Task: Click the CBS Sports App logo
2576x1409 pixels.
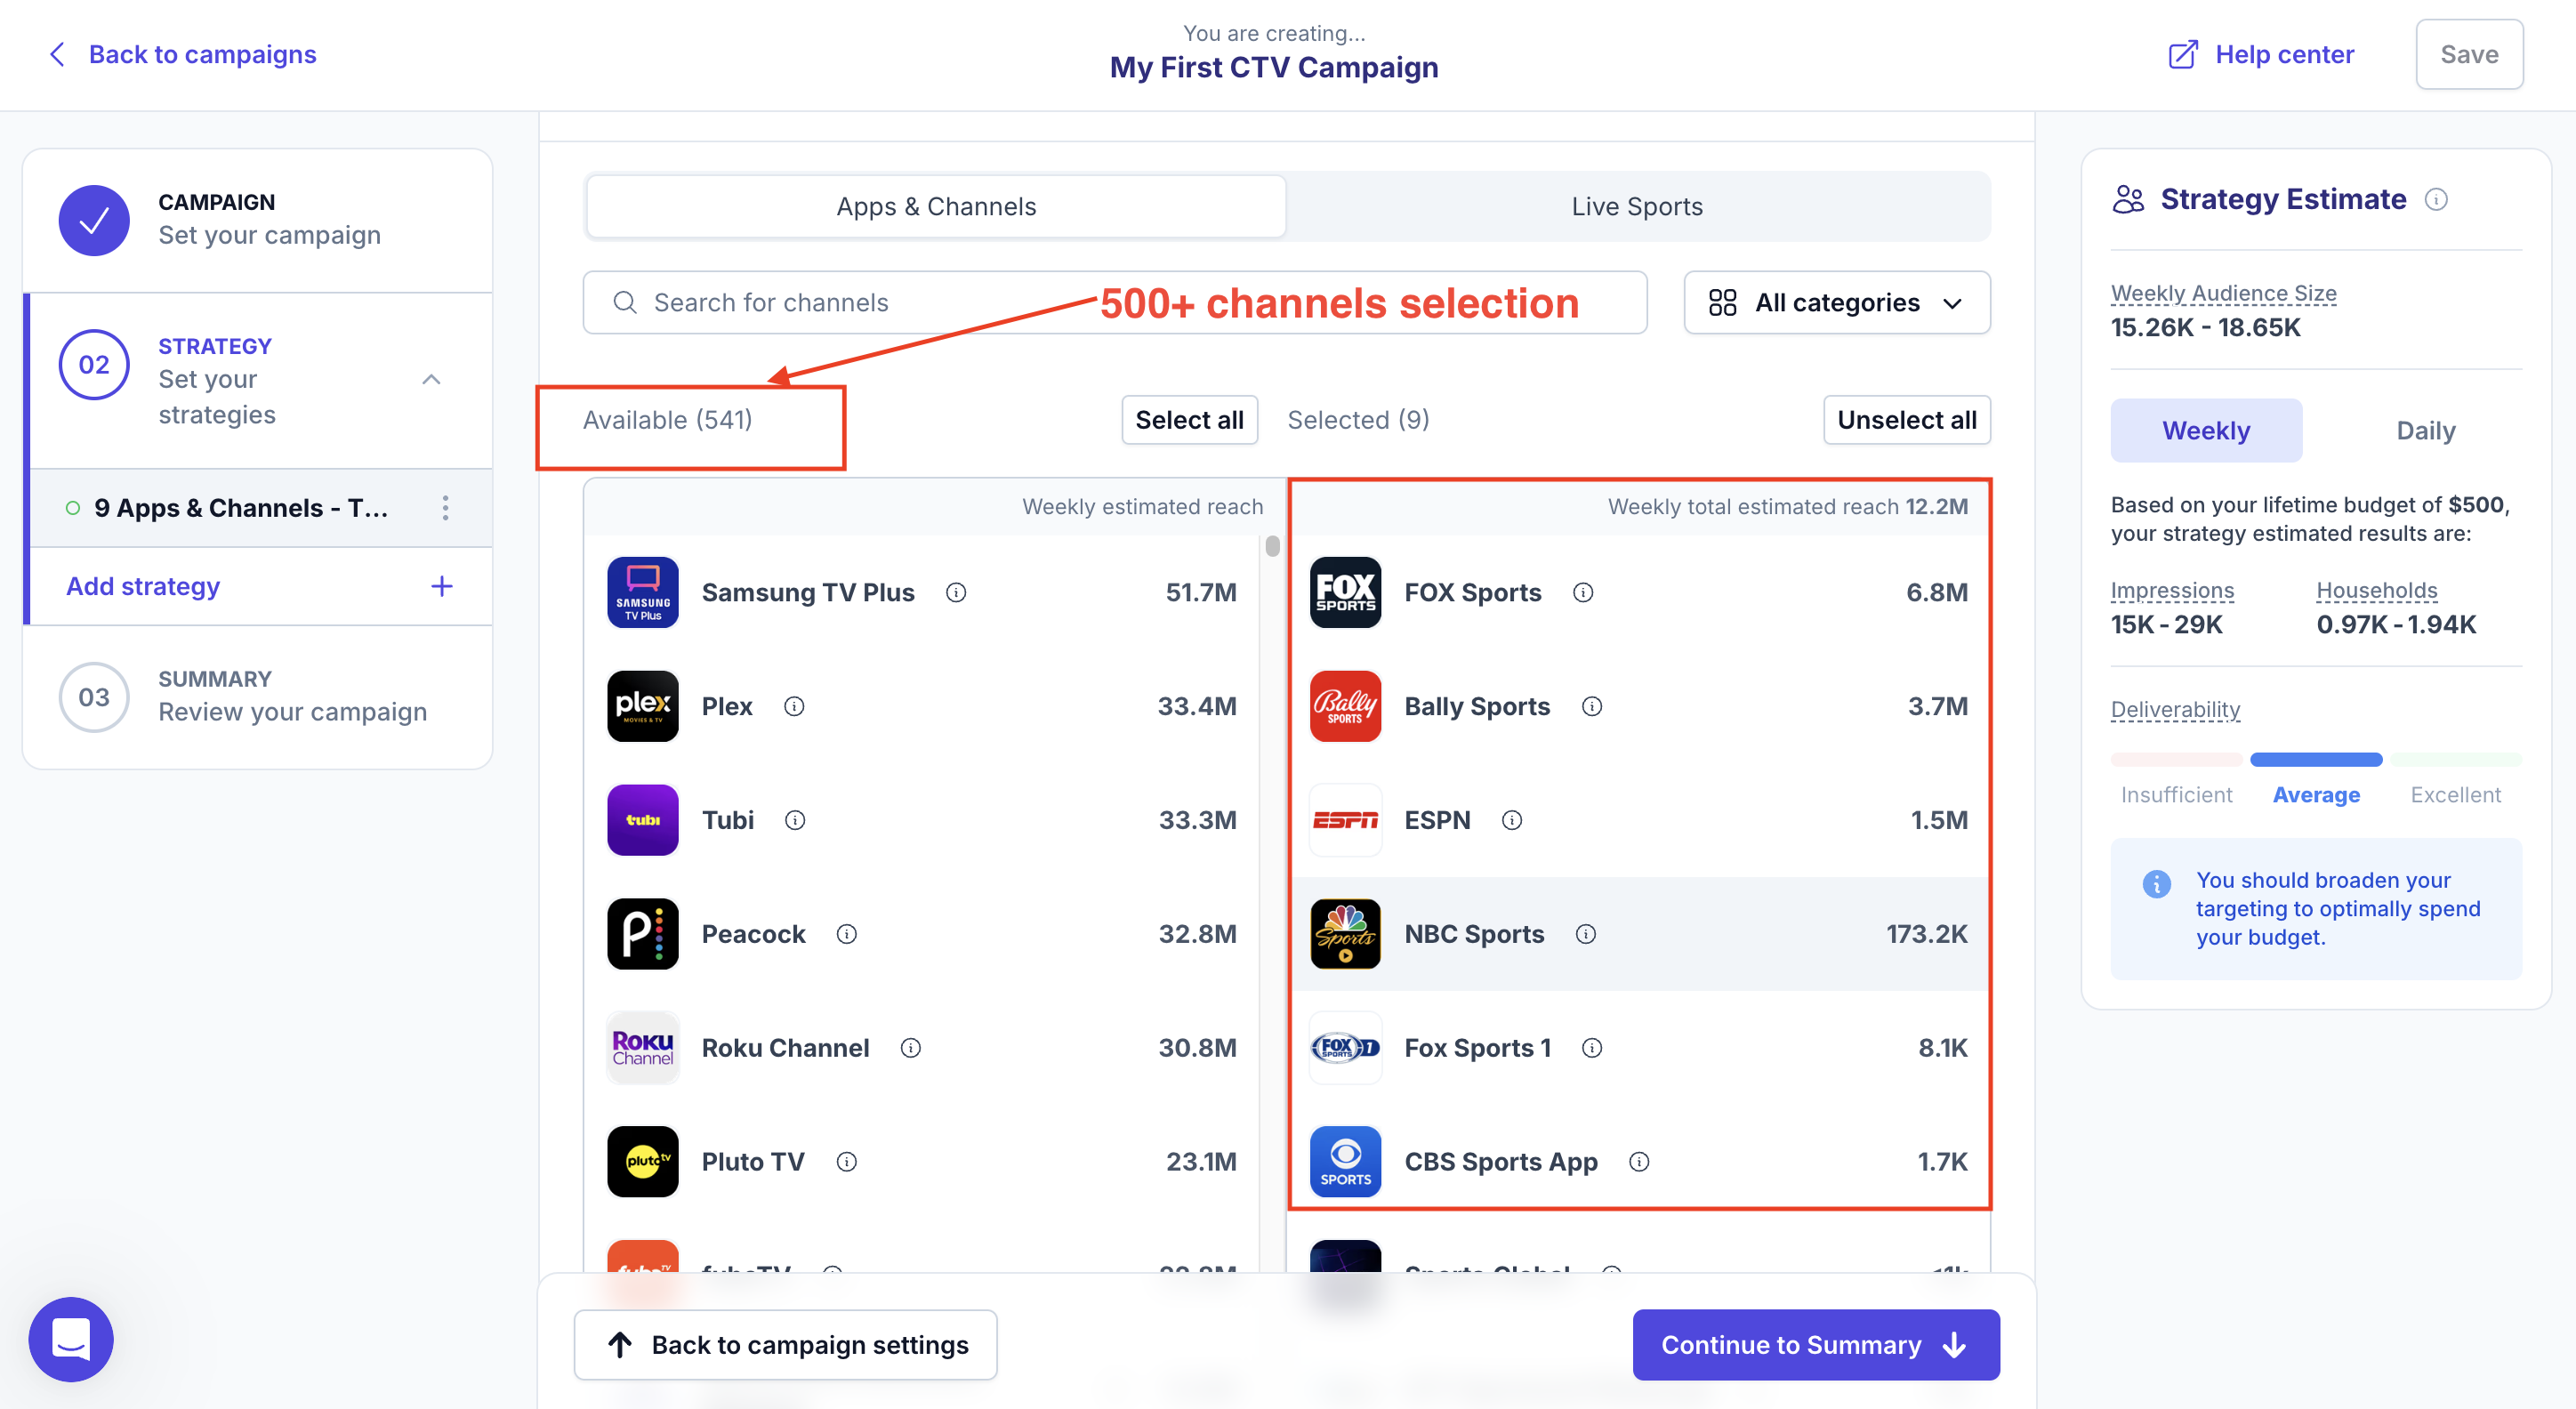Action: [x=1345, y=1162]
